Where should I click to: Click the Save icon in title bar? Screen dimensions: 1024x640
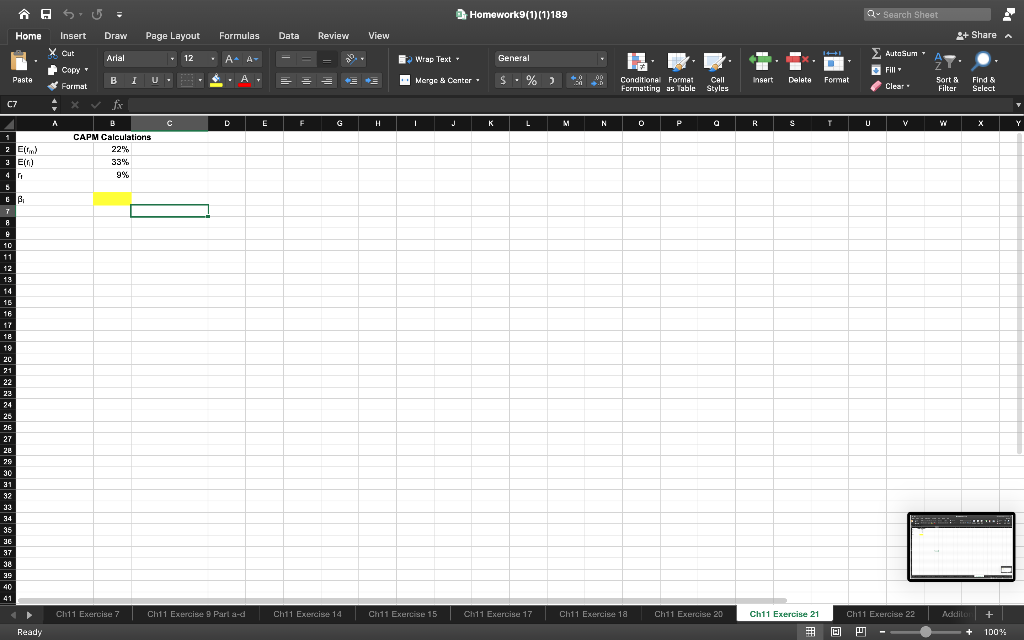pyautogui.click(x=47, y=14)
